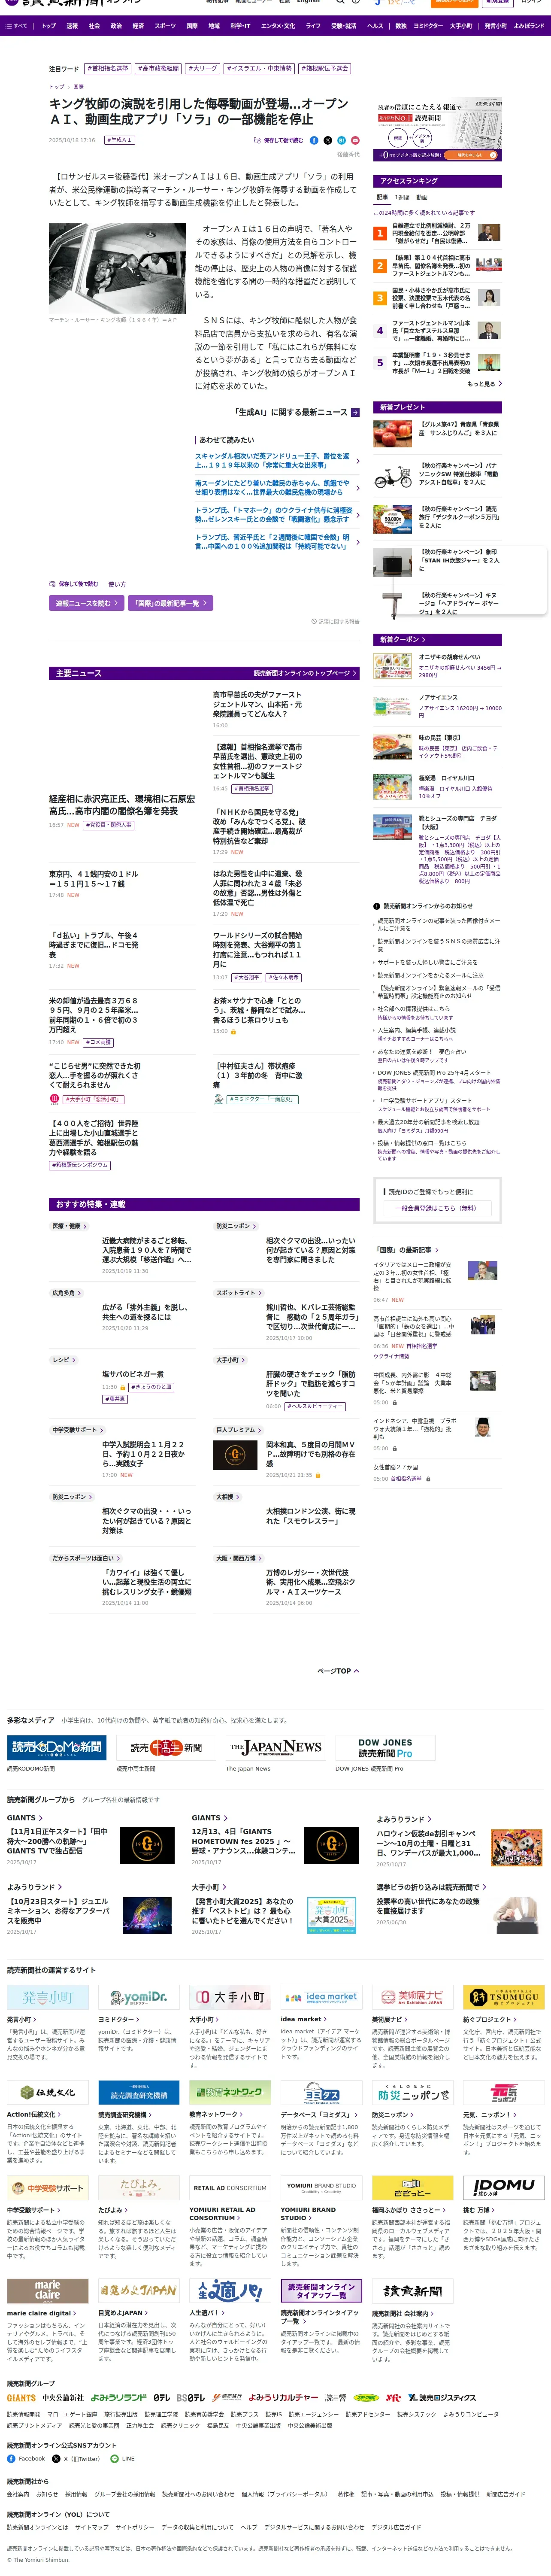This screenshot has width=551, height=2576.
Task: Open the 発言小町 navigation tab
Action: point(496,26)
